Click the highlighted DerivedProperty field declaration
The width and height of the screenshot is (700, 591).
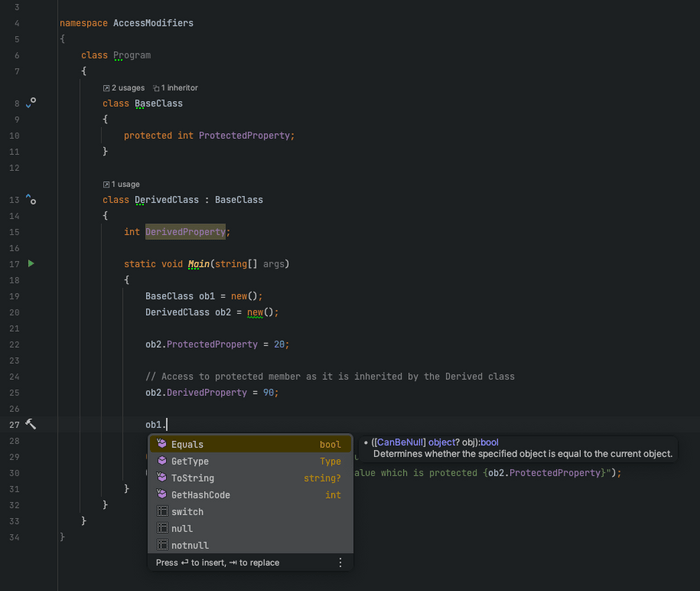(x=185, y=232)
